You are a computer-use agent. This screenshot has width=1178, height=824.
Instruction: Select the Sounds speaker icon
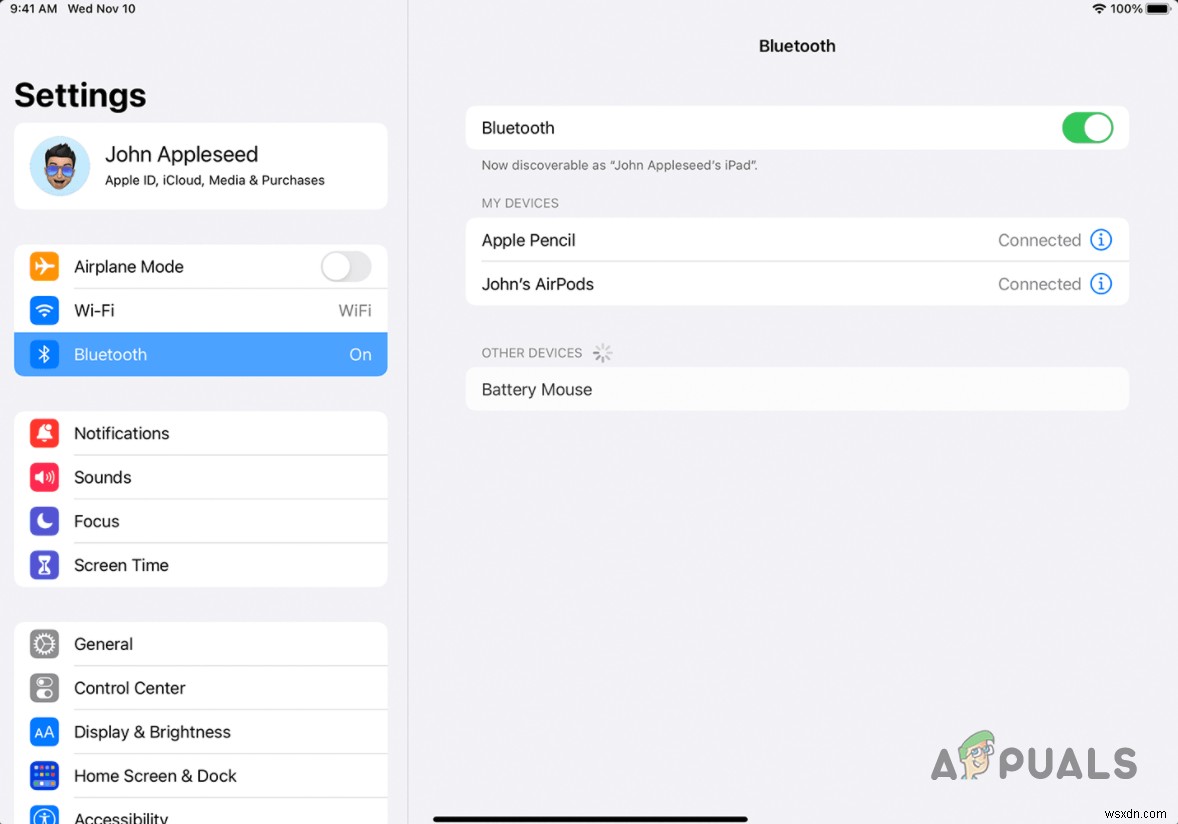click(44, 477)
